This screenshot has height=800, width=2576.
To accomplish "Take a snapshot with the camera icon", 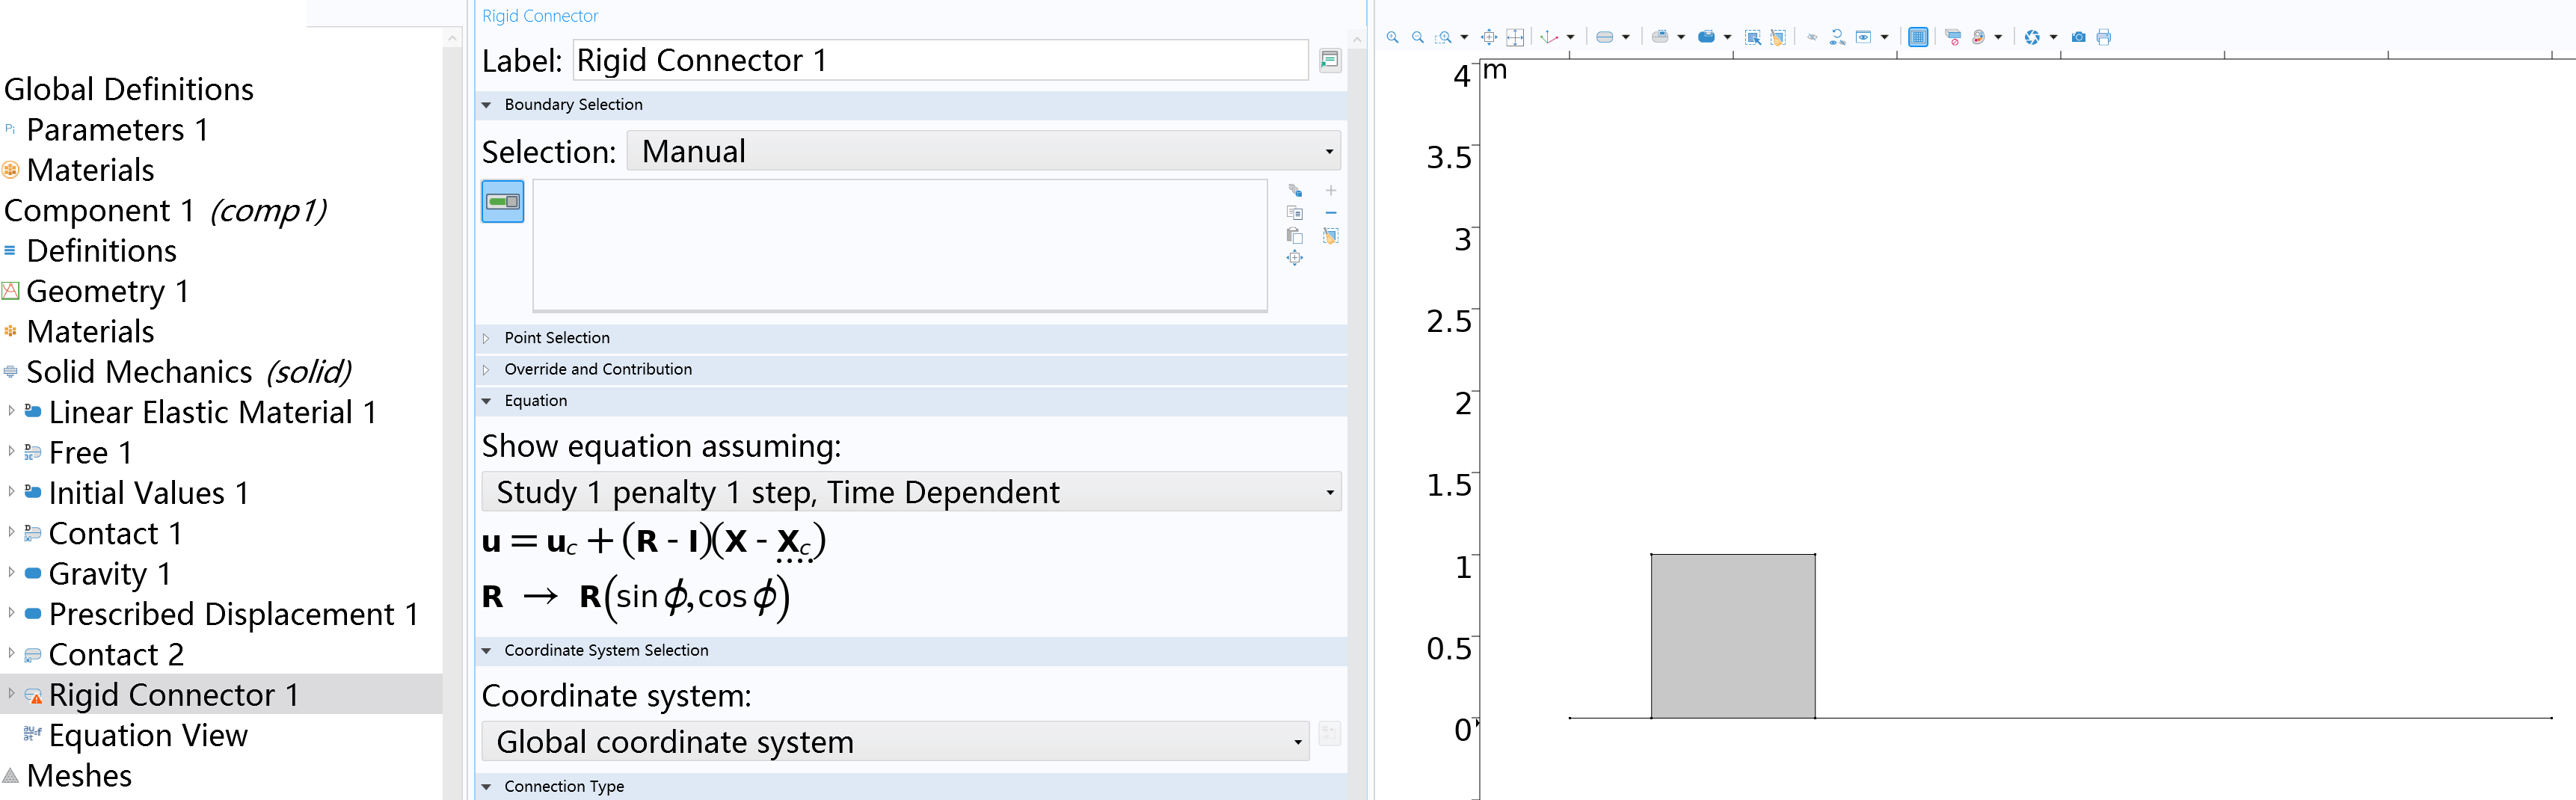I will [x=2078, y=37].
